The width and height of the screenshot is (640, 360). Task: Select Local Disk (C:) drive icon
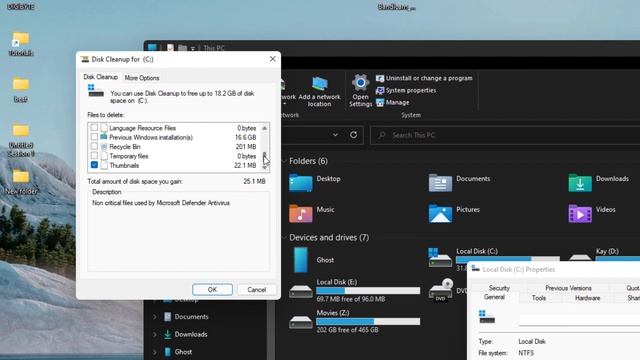click(x=440, y=258)
